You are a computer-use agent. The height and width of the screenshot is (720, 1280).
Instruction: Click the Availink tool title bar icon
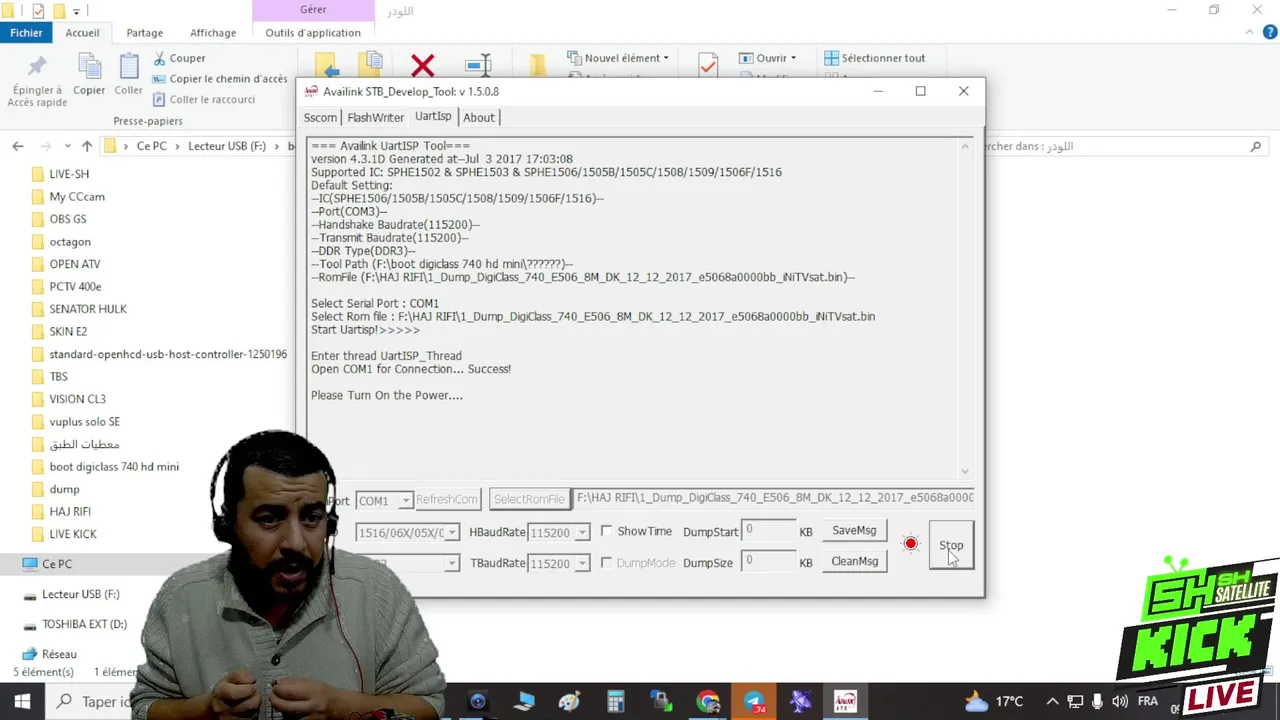click(x=311, y=91)
